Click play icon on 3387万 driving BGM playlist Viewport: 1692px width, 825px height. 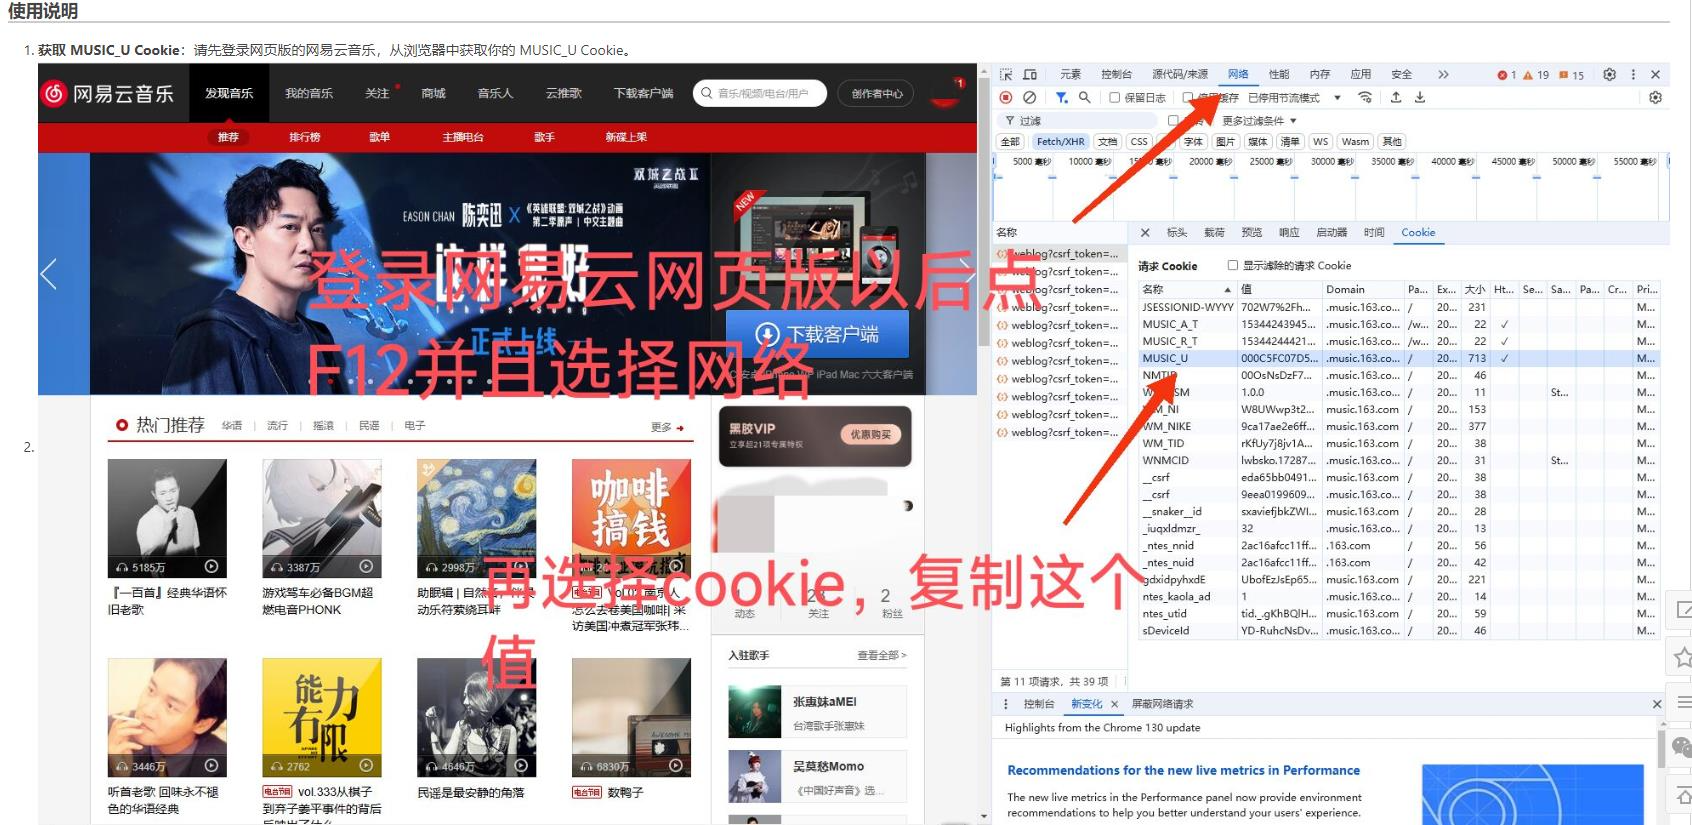(x=366, y=566)
